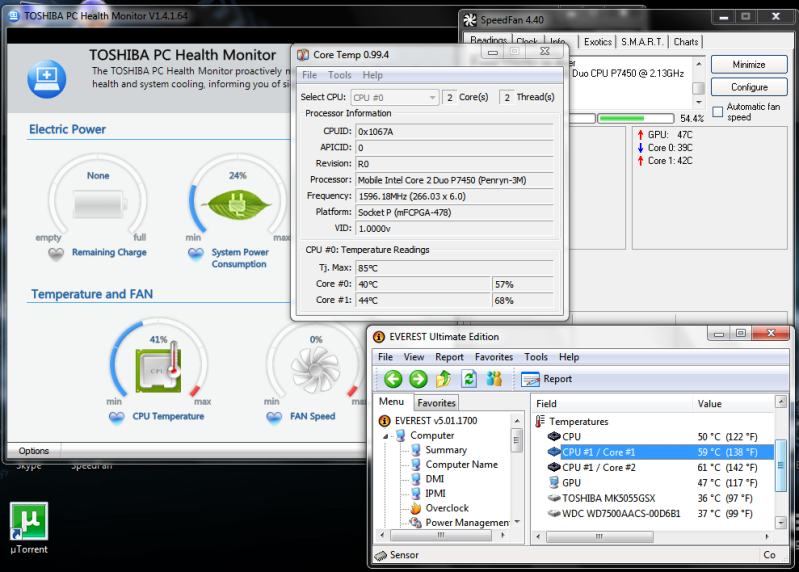This screenshot has width=799, height=572.
Task: Click the CPU Temperature link
Action: pos(168,416)
